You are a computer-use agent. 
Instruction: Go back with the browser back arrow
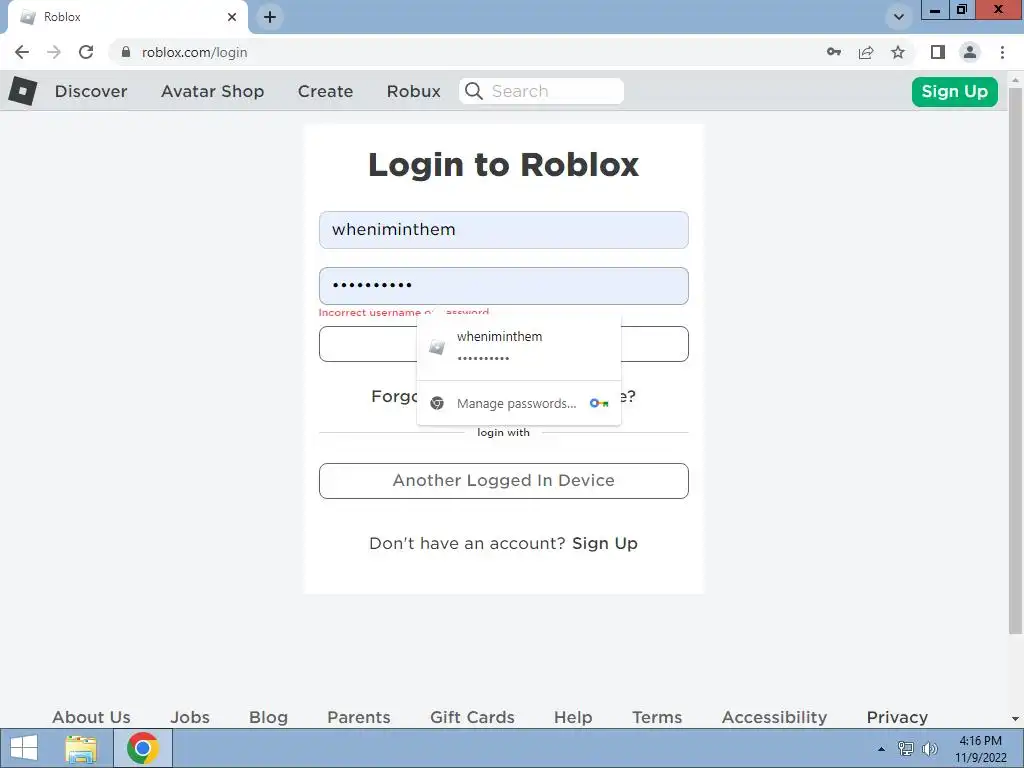click(22, 52)
